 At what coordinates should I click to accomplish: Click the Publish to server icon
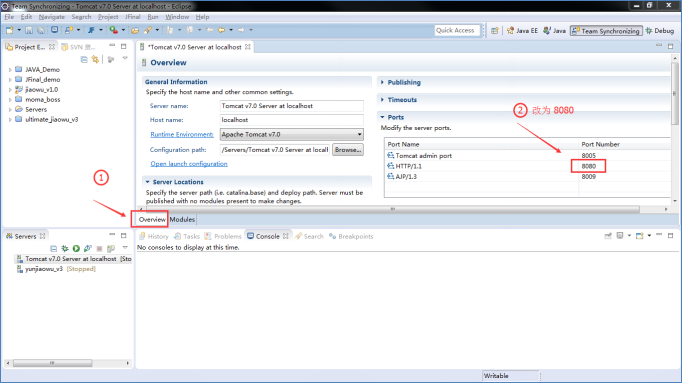111,248
